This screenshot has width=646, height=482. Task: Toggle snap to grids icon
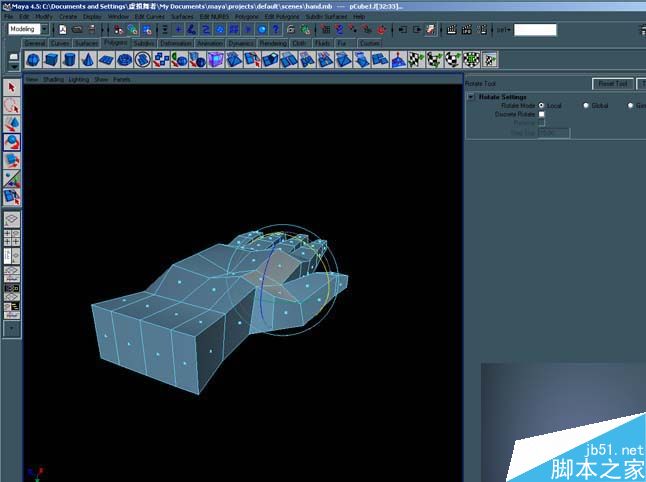pos(325,29)
